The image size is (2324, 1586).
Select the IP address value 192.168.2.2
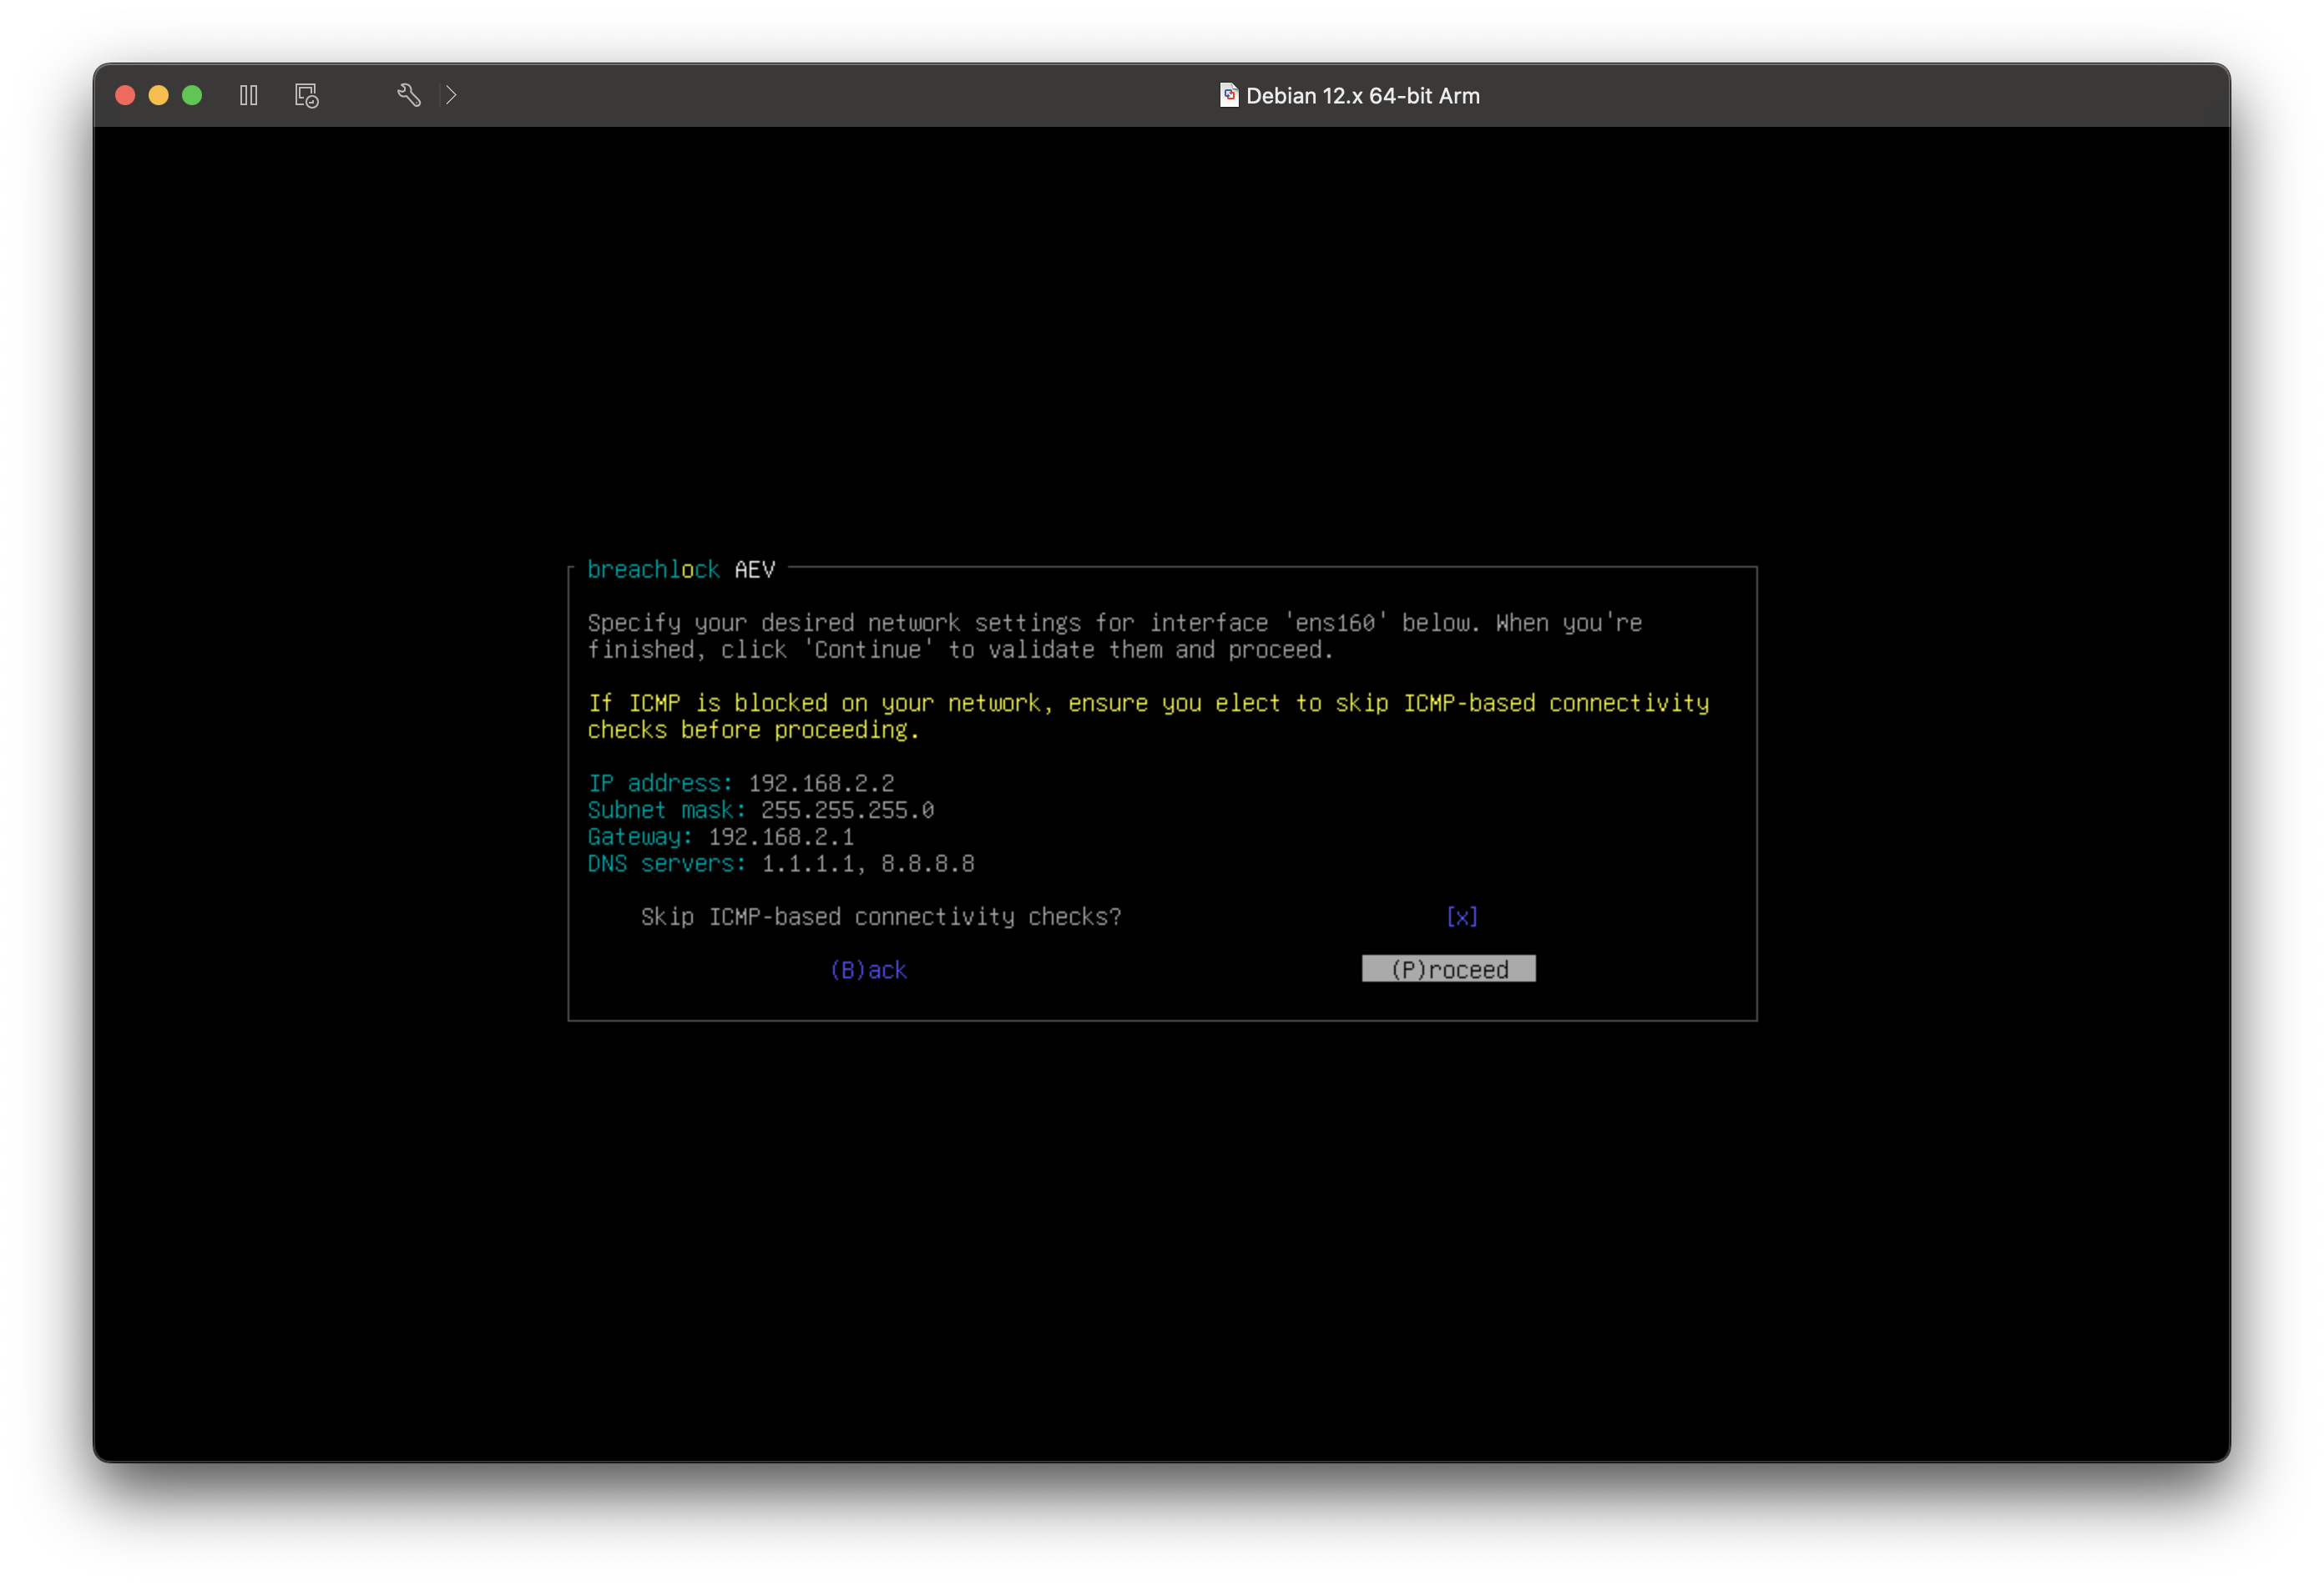click(821, 783)
